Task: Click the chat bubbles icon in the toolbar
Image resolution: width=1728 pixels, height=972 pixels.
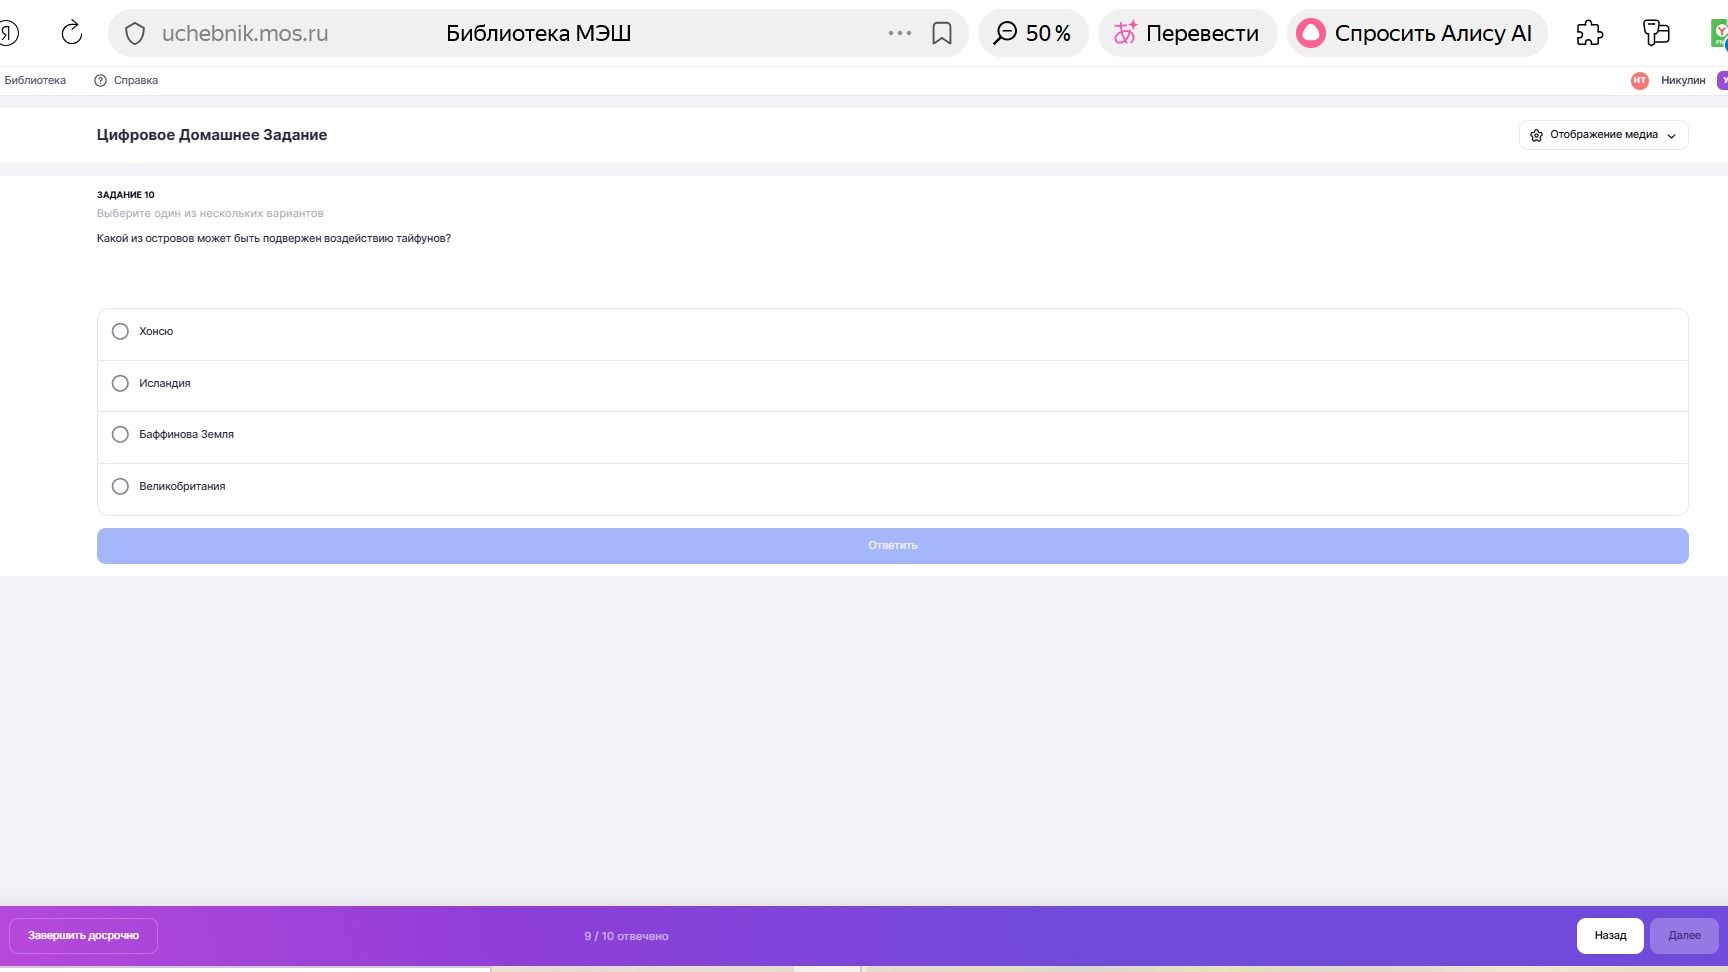Action: point(1656,33)
